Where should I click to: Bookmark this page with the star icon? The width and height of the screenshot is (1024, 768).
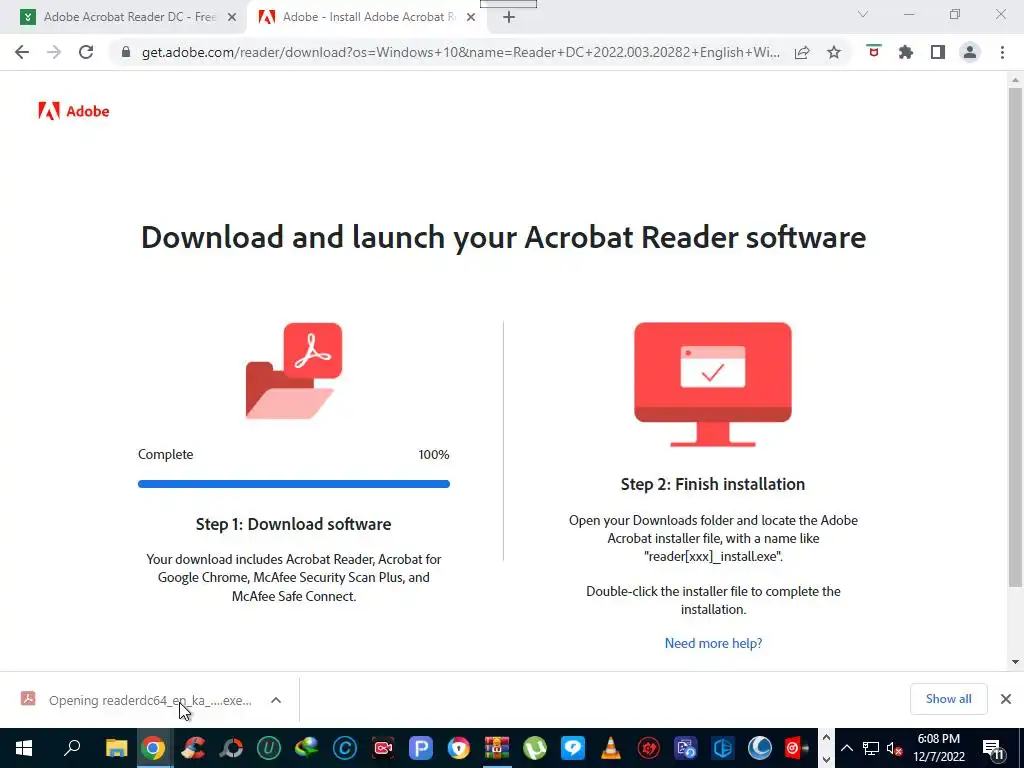click(x=834, y=52)
